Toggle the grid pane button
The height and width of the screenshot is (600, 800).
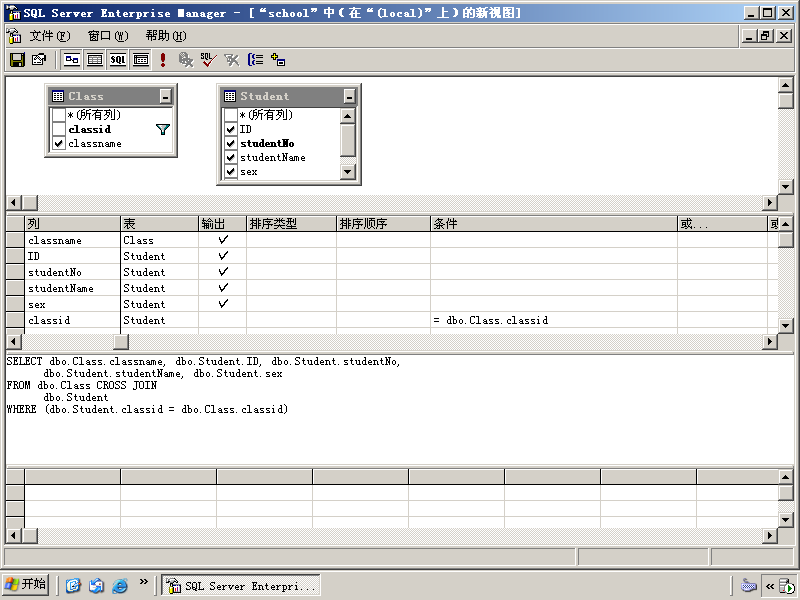[x=95, y=60]
